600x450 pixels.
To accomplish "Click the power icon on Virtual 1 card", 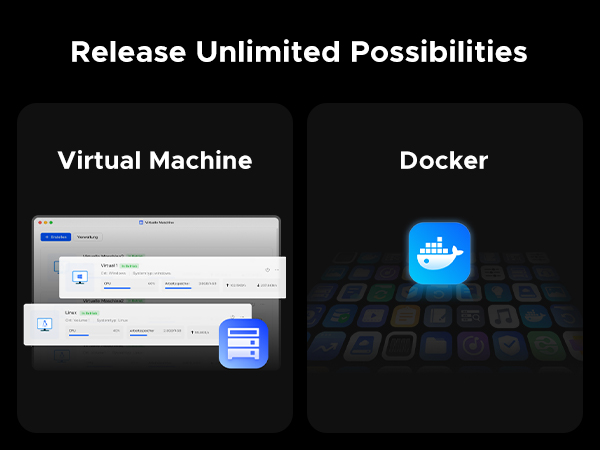I will pyautogui.click(x=267, y=270).
